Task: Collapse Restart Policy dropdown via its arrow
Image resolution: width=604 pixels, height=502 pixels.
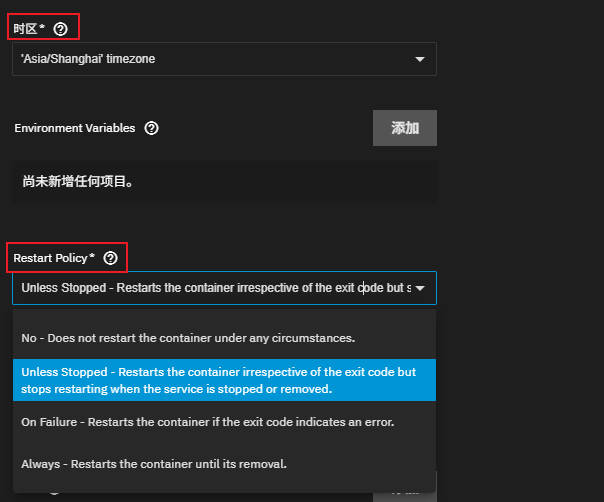Action: 420,288
